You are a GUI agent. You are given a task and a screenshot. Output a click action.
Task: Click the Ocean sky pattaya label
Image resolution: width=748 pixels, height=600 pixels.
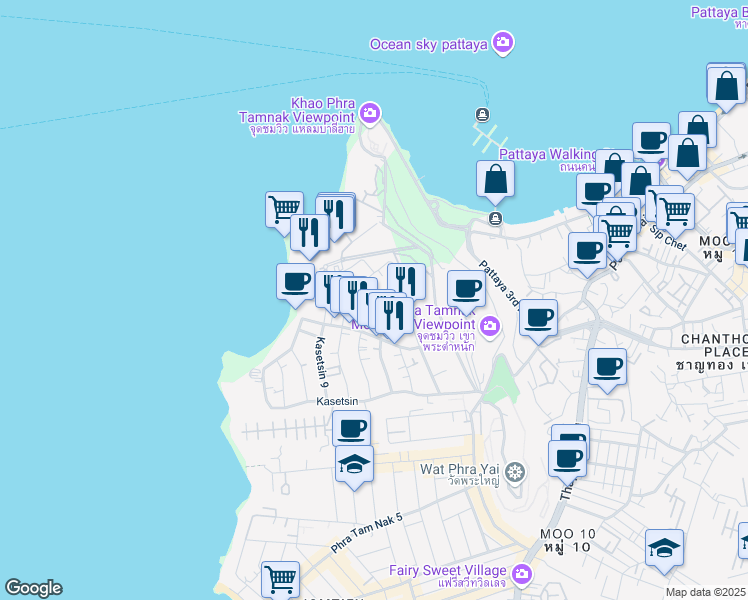(x=428, y=44)
